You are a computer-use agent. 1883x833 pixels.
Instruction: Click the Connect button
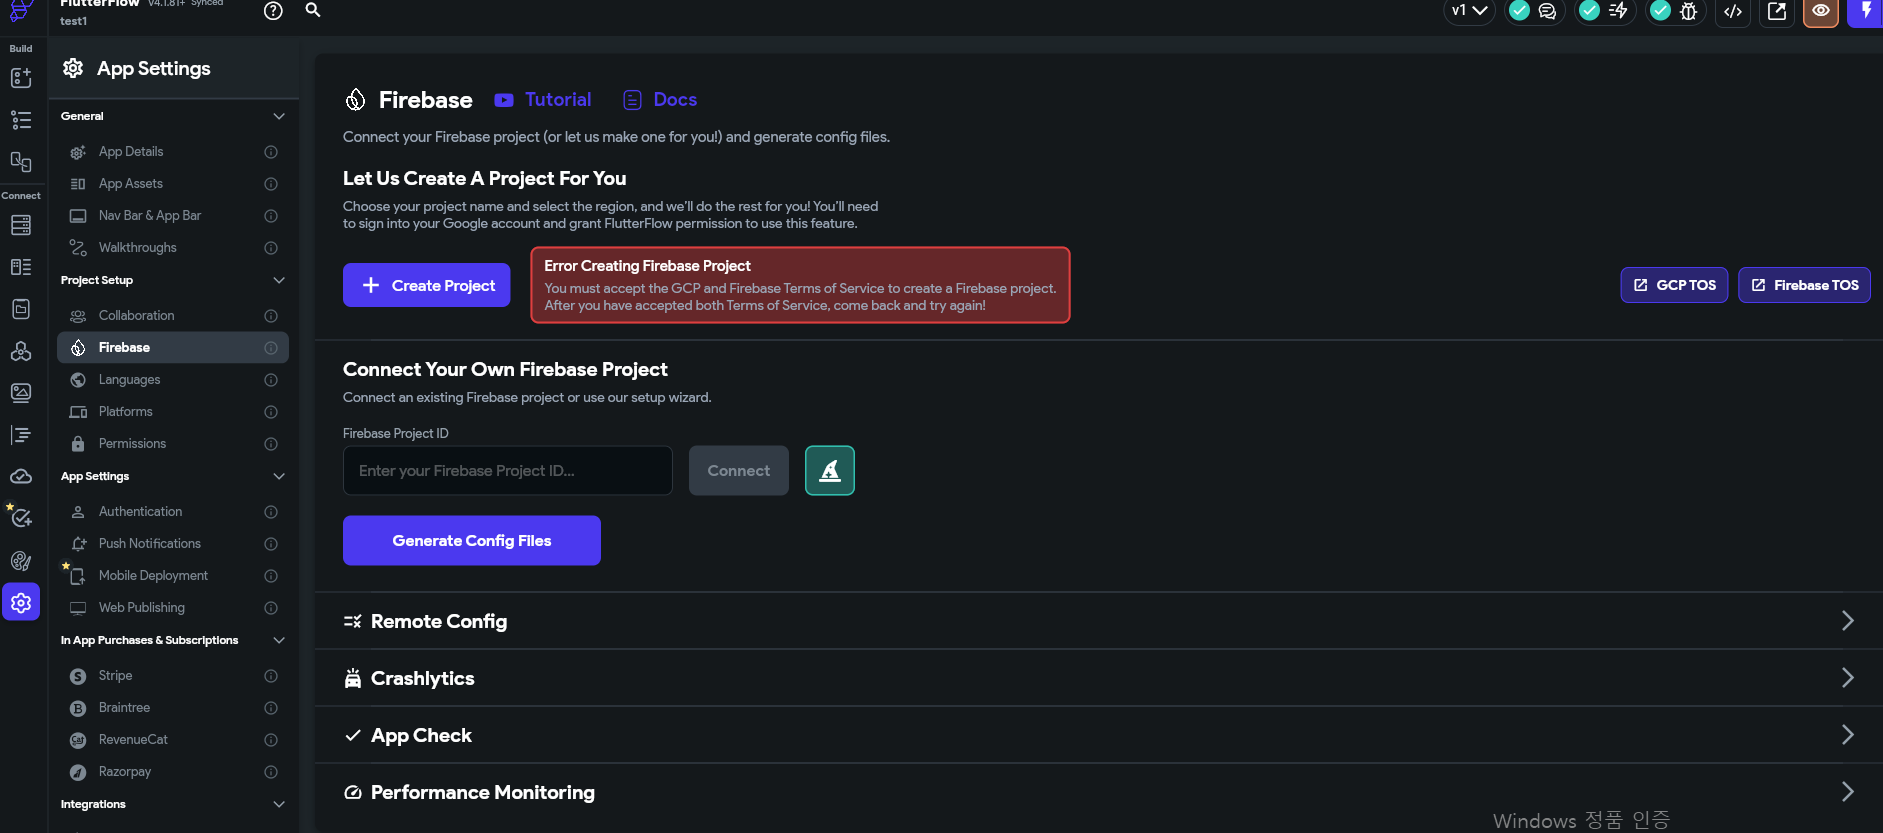739,470
